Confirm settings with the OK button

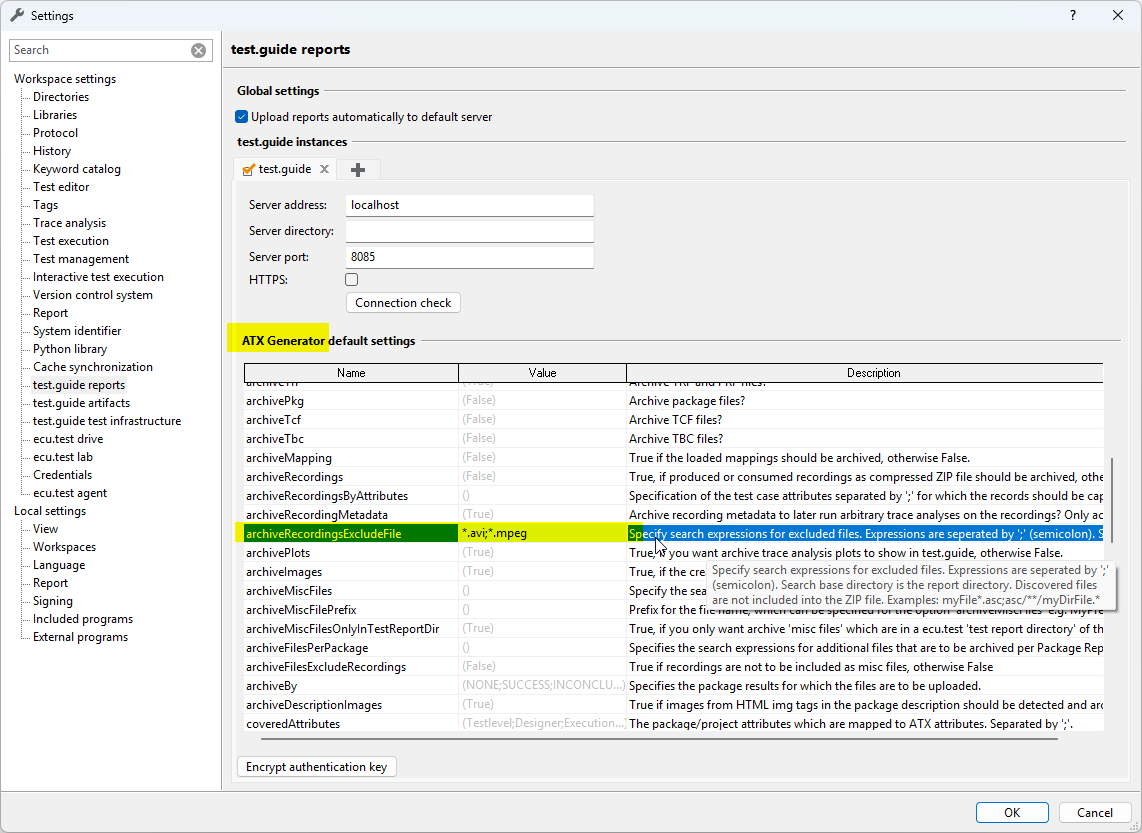tap(1011, 812)
